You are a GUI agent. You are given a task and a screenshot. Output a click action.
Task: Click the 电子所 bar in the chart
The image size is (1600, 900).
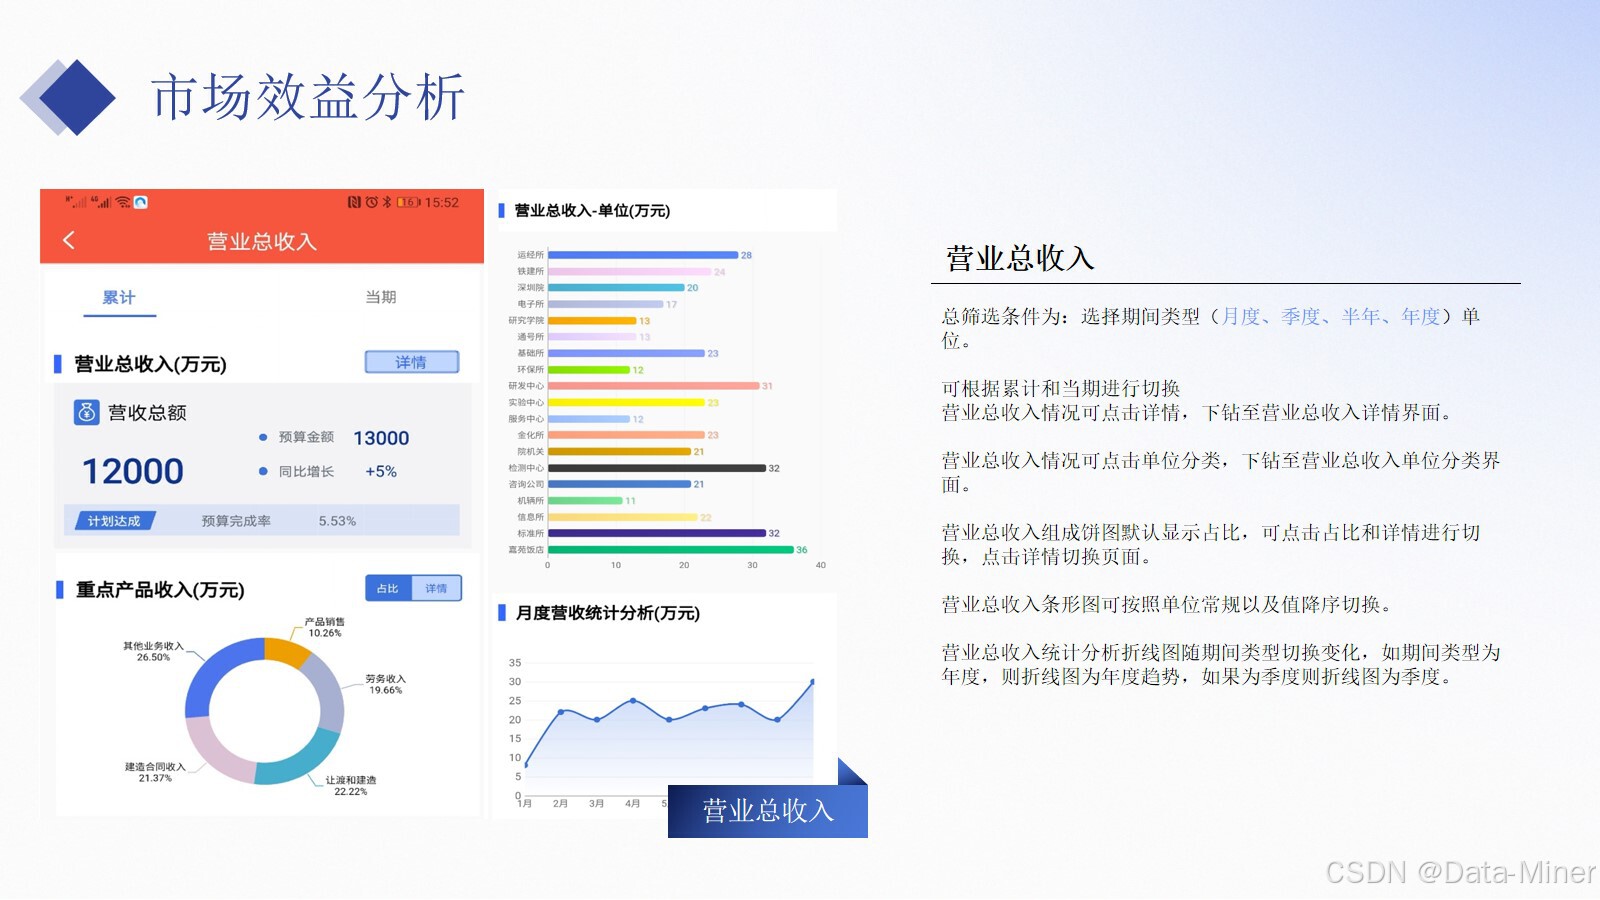pyautogui.click(x=606, y=304)
